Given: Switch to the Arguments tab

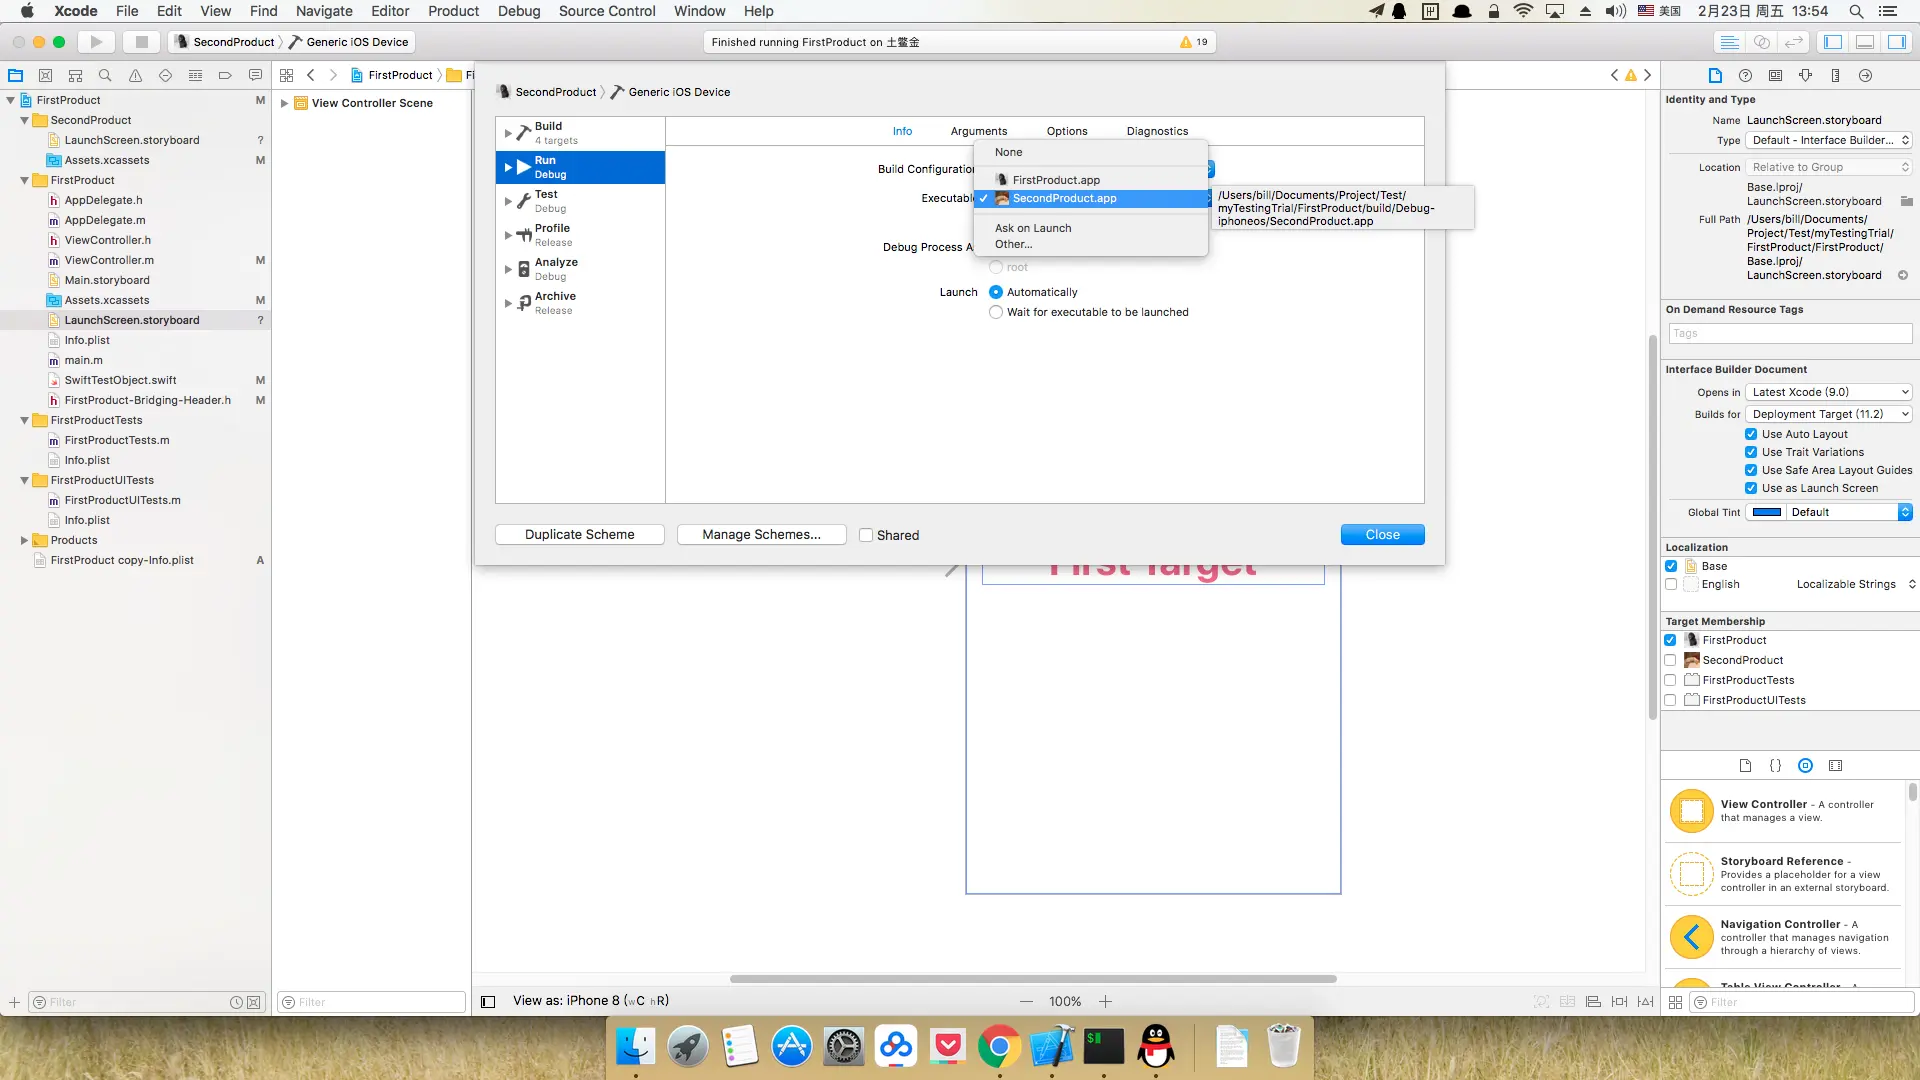Looking at the screenshot, I should (x=978, y=131).
